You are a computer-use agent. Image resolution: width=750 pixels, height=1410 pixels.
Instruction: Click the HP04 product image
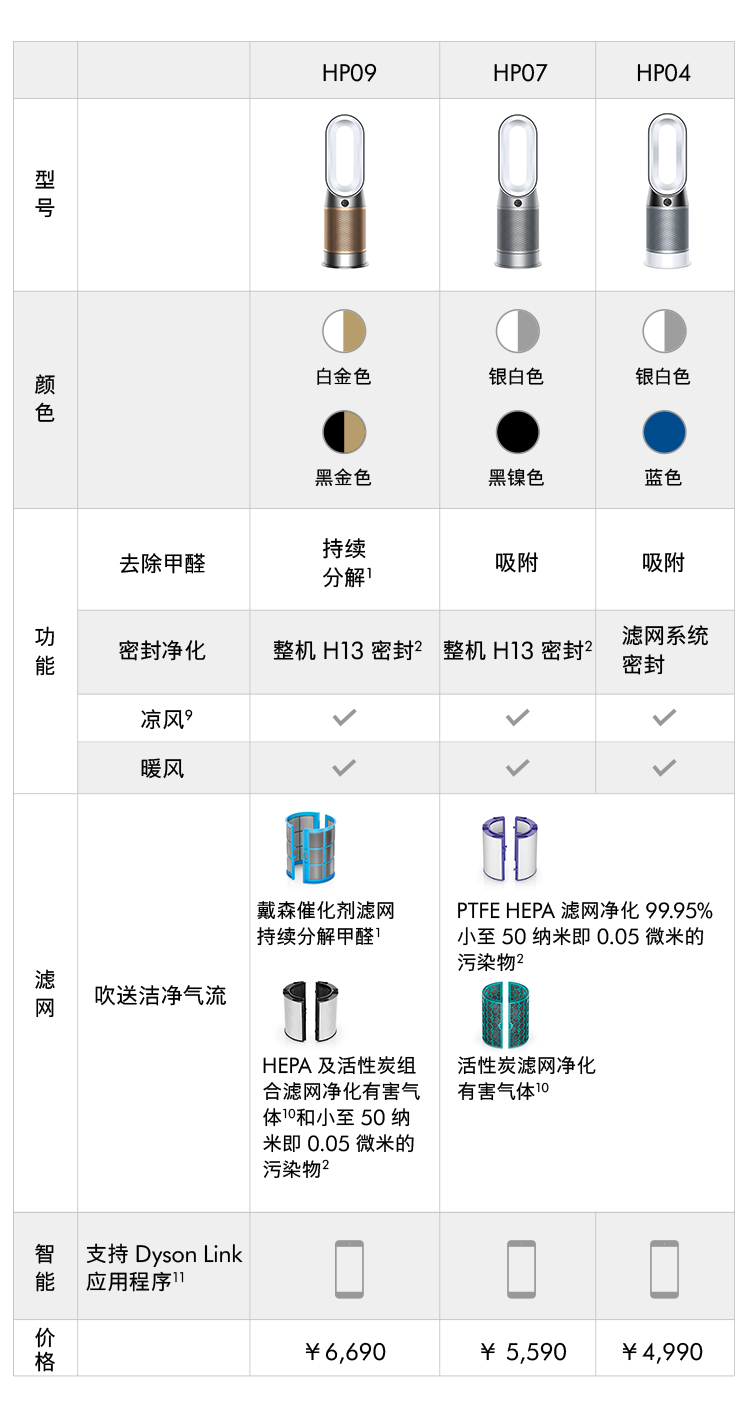[665, 193]
